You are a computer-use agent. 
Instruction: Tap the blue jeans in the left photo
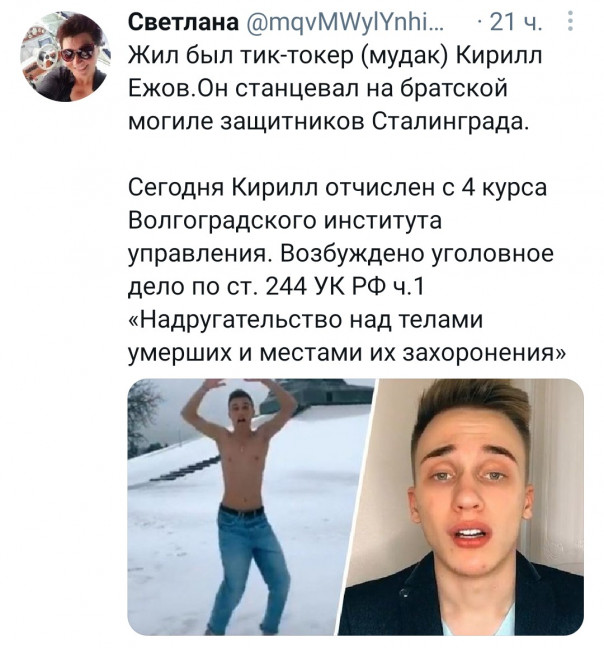coord(246,570)
